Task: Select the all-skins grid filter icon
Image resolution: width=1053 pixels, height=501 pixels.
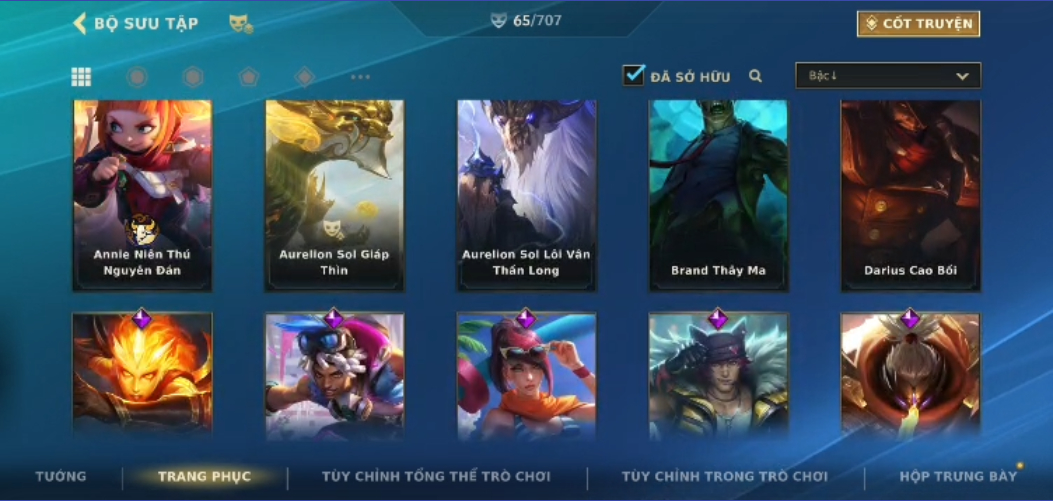Action: click(x=81, y=77)
